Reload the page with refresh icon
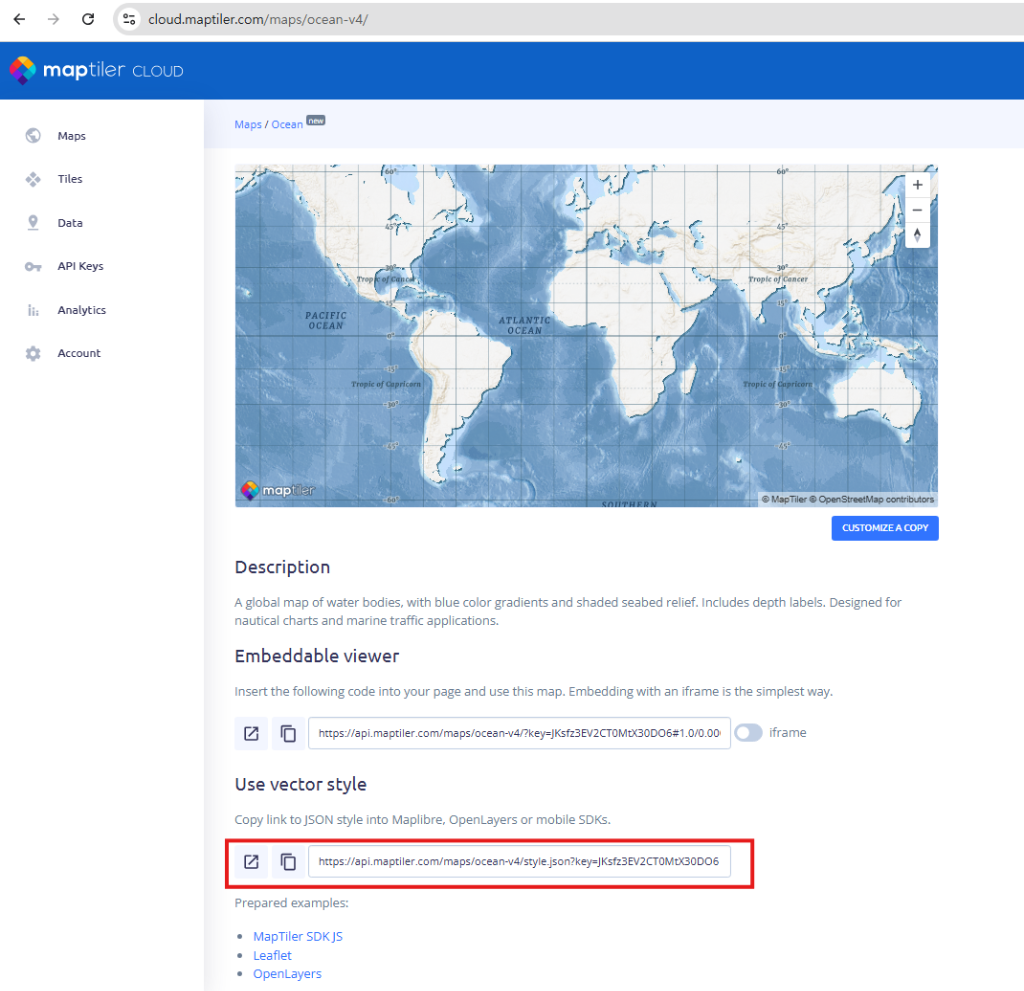Viewport: 1024px width, 991px height. pos(88,20)
